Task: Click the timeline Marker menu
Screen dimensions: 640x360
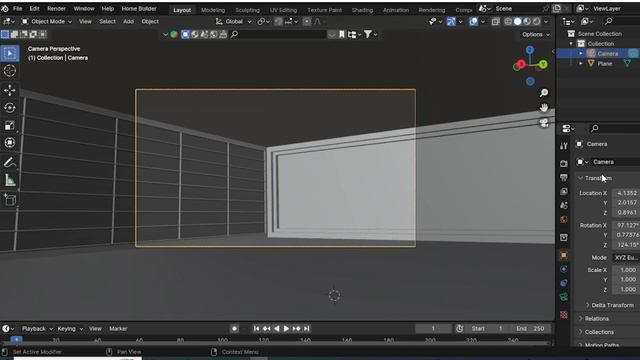Action: 118,329
